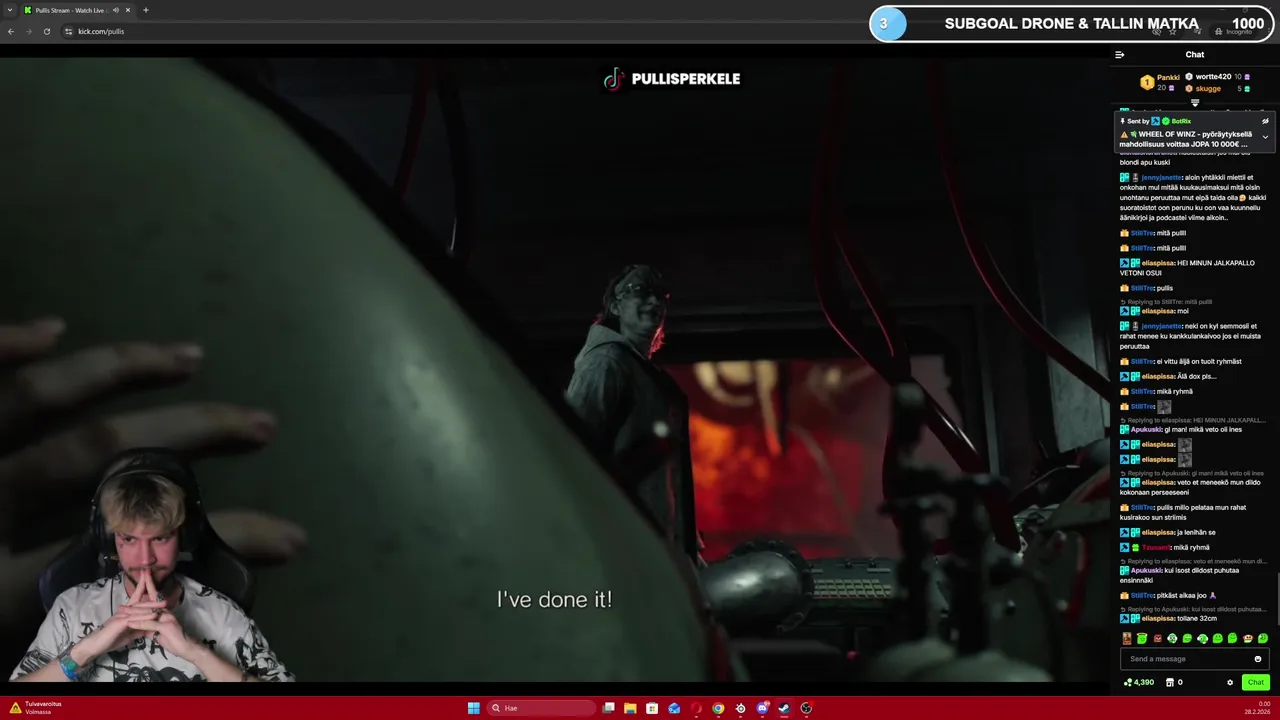Screen dimensions: 1280x720
Task: Open Microsoft Store from the taskbar
Action: [x=652, y=708]
